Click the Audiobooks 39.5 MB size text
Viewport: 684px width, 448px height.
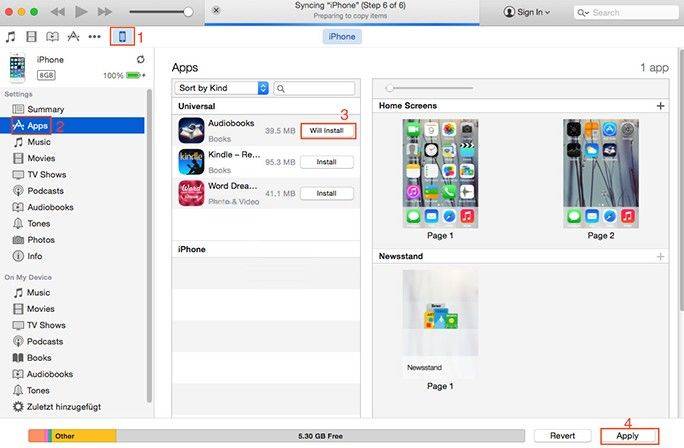point(280,131)
